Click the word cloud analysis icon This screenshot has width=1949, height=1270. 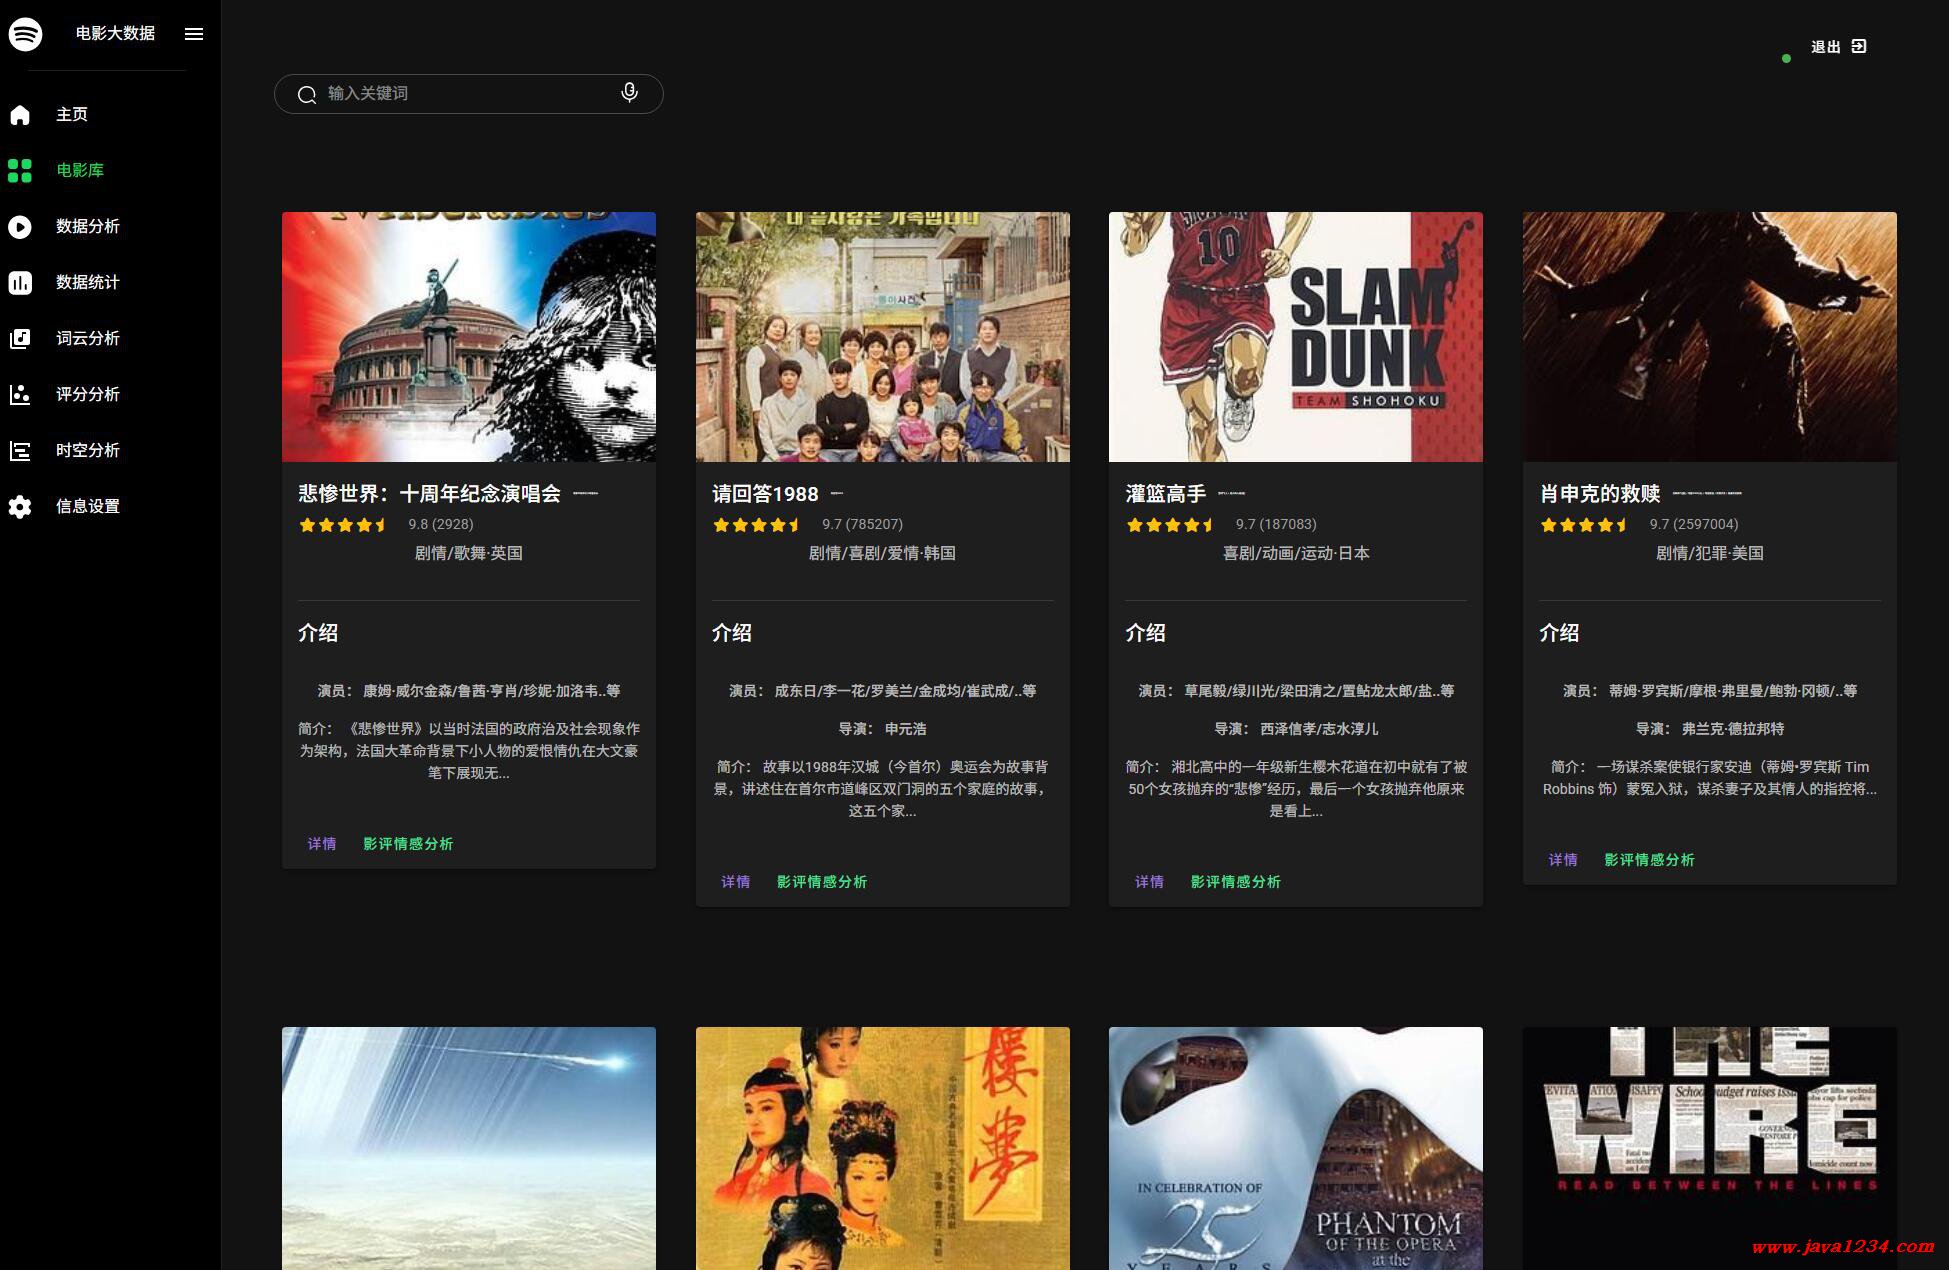pos(20,339)
